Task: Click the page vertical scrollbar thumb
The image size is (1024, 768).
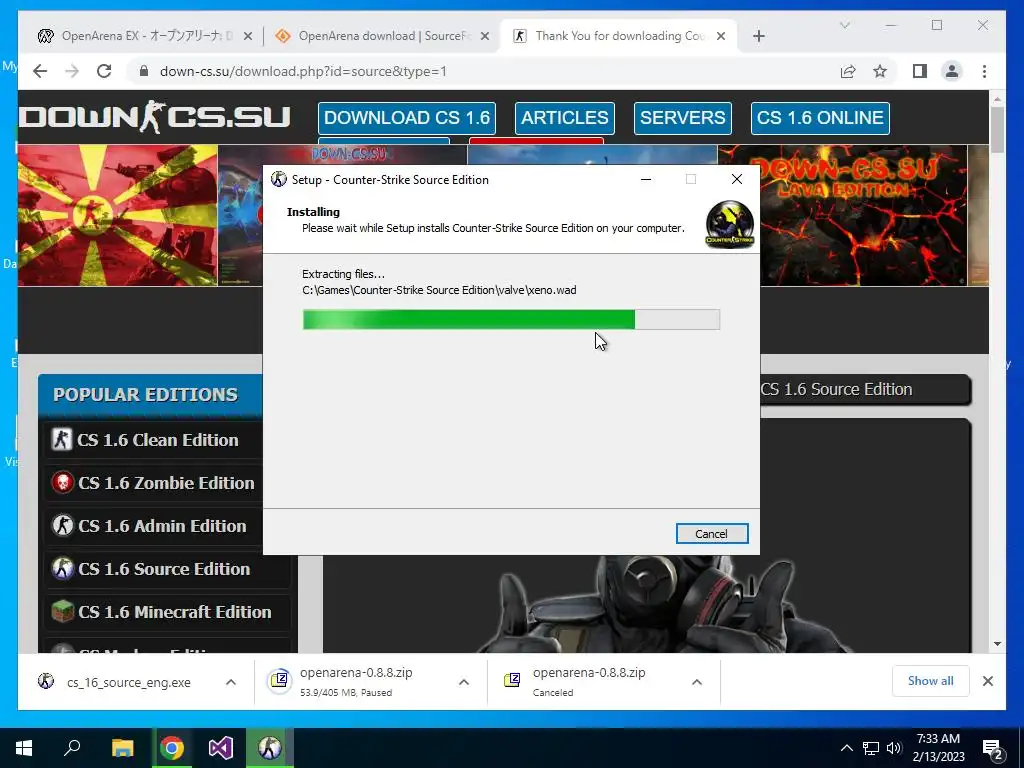Action: point(997,129)
